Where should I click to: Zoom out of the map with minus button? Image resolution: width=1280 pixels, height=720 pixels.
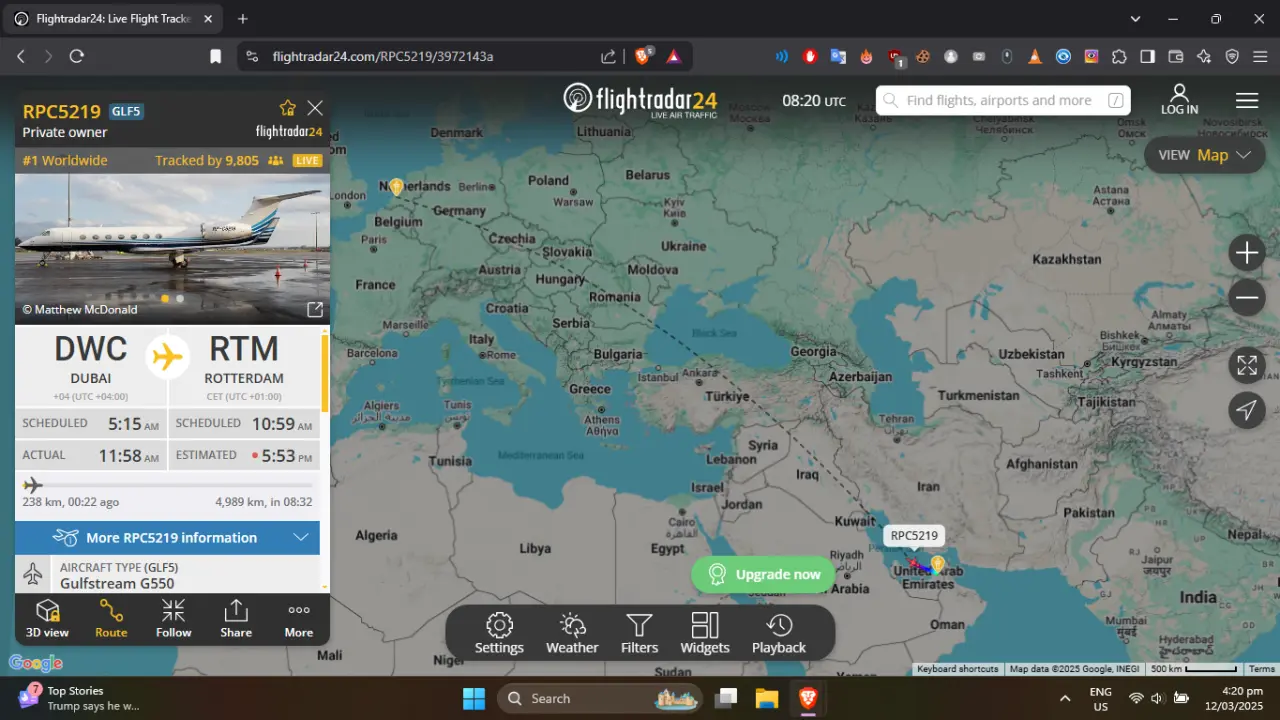click(x=1247, y=298)
